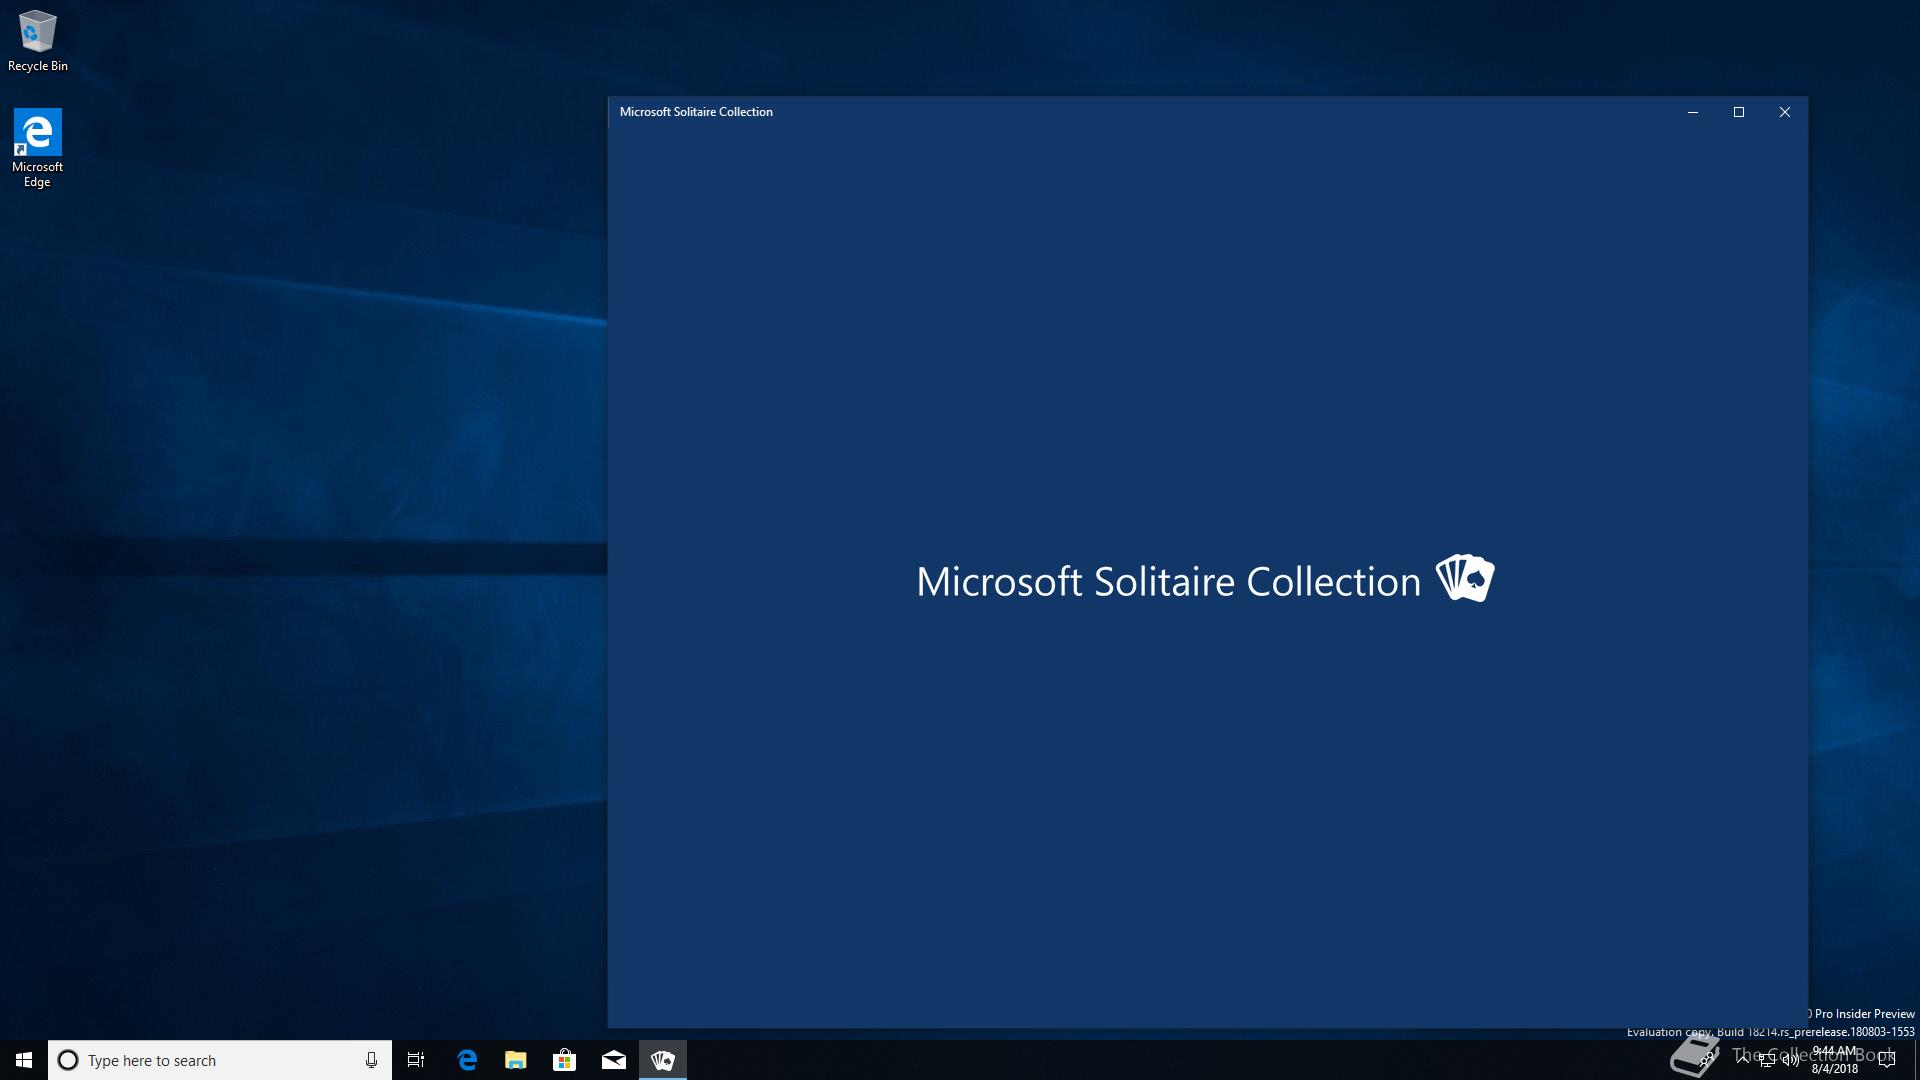Open the clock showing 9:44 AM
The height and width of the screenshot is (1080, 1920).
(x=1835, y=1060)
